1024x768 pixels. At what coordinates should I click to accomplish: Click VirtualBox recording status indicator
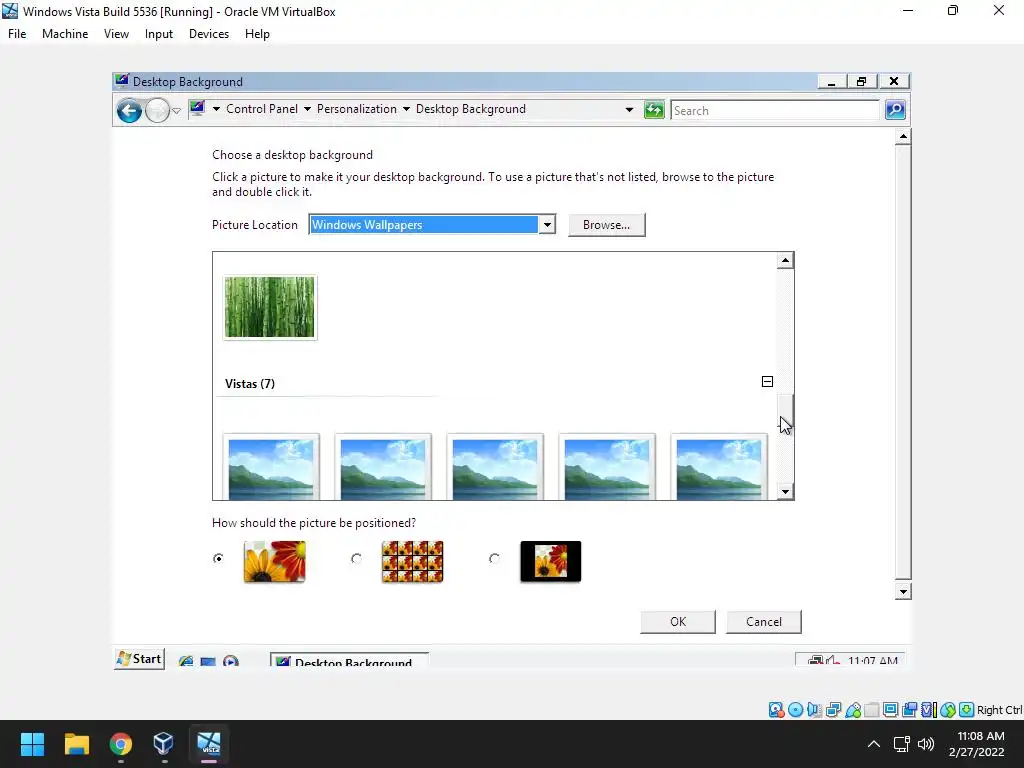point(909,710)
